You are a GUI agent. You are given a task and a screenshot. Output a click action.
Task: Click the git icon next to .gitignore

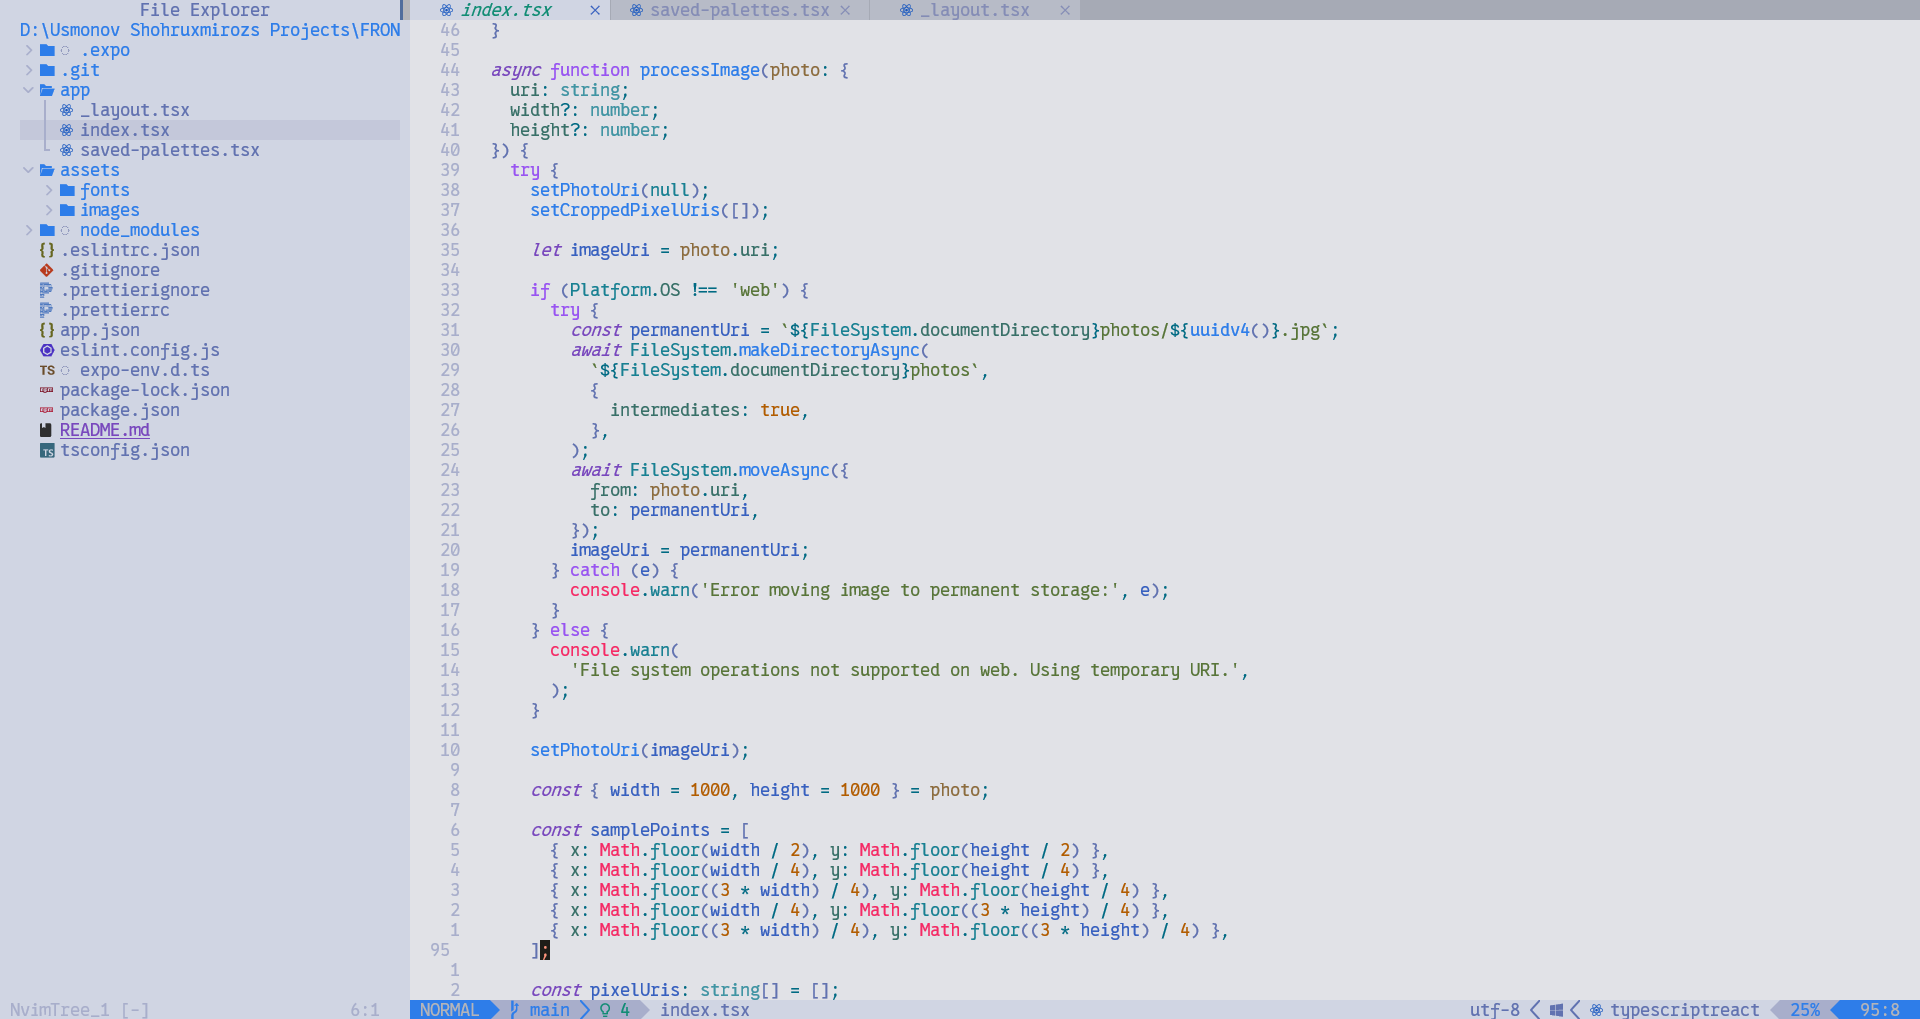pyautogui.click(x=46, y=270)
